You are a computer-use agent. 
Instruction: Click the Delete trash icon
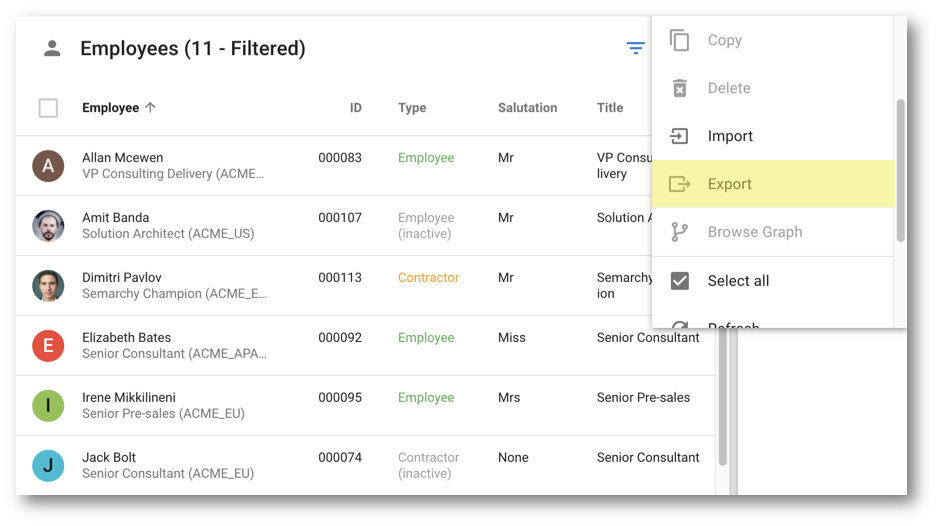click(x=680, y=88)
